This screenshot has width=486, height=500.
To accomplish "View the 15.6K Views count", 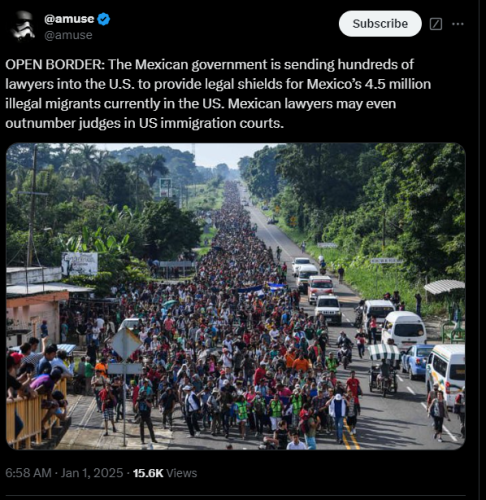I will click(165, 473).
